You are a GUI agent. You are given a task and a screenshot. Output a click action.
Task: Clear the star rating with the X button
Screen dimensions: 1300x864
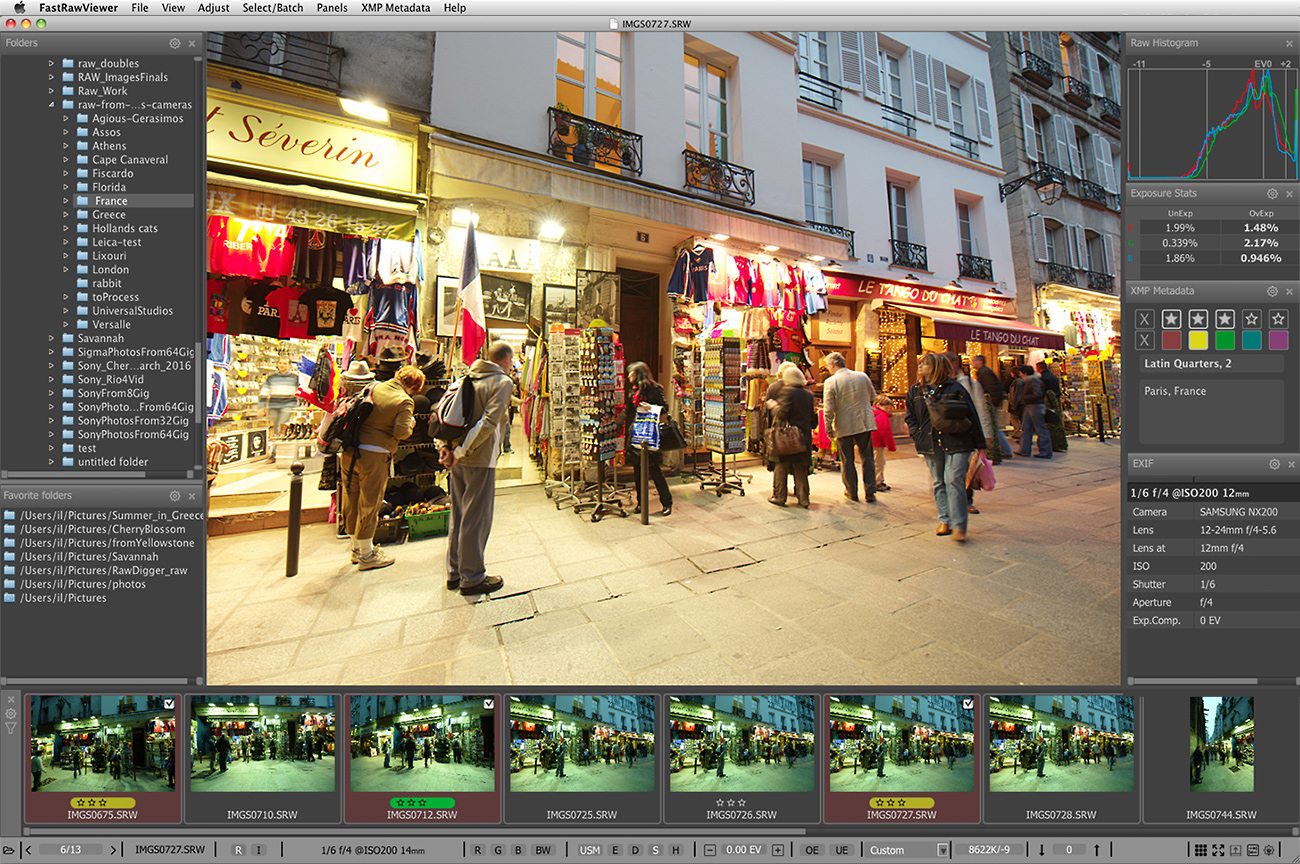pos(1145,319)
